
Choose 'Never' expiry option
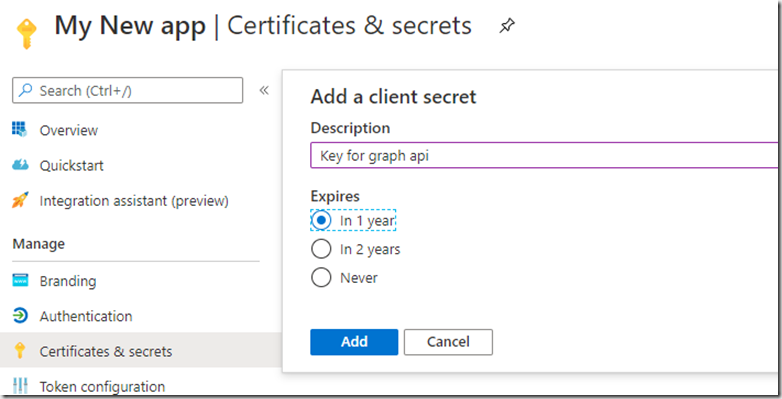pos(344,277)
